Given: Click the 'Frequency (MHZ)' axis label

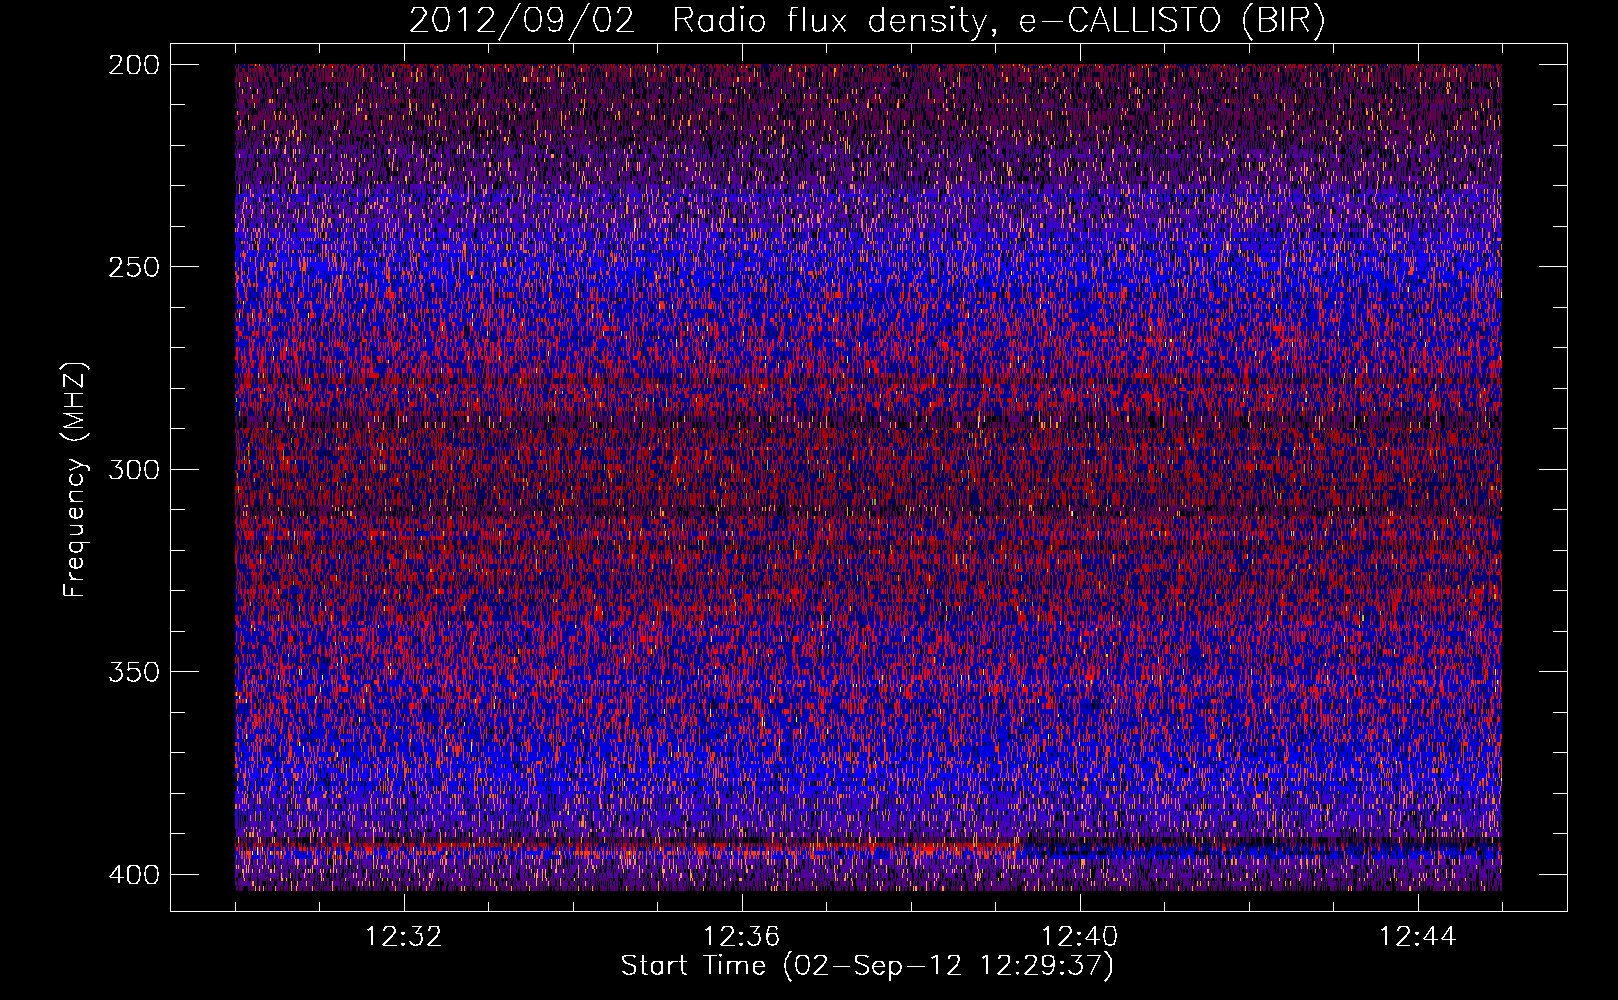Looking at the screenshot, I should click(75, 479).
